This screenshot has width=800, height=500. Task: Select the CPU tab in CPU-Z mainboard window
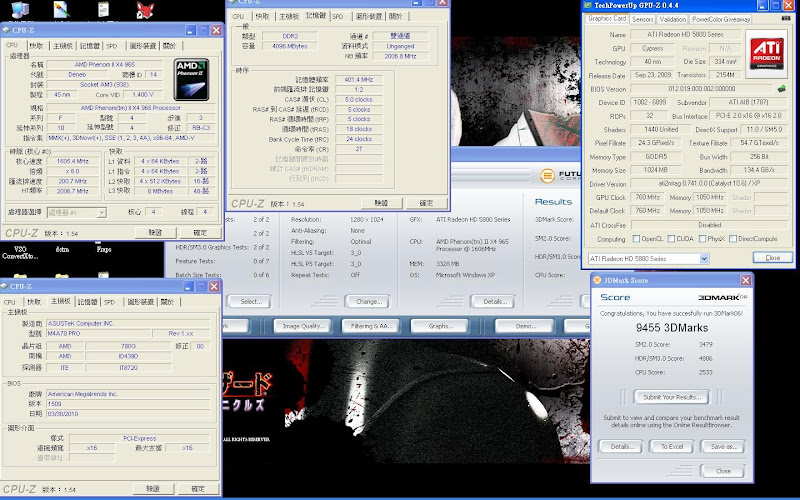coord(10,302)
